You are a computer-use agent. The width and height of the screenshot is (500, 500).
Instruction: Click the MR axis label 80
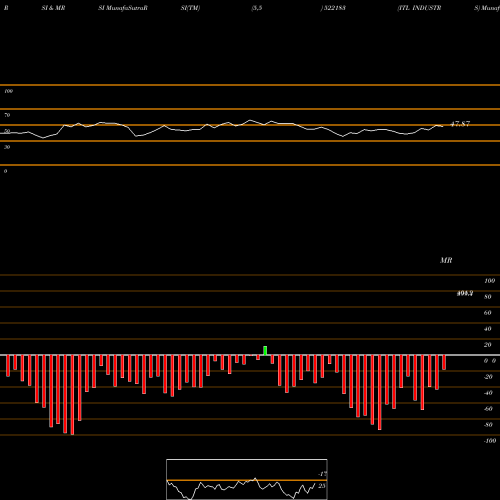click(488, 297)
